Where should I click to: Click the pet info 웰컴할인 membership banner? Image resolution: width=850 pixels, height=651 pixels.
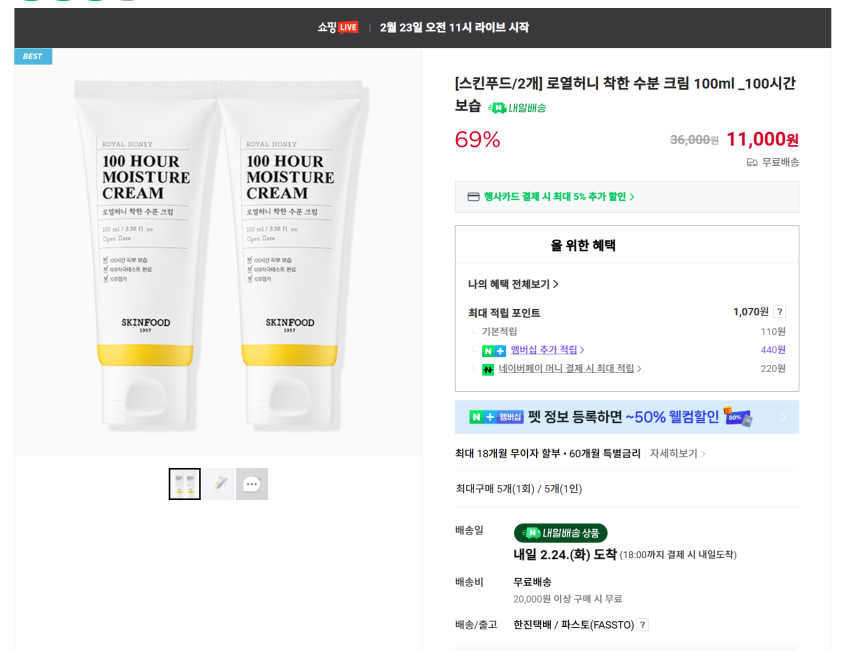(x=626, y=417)
